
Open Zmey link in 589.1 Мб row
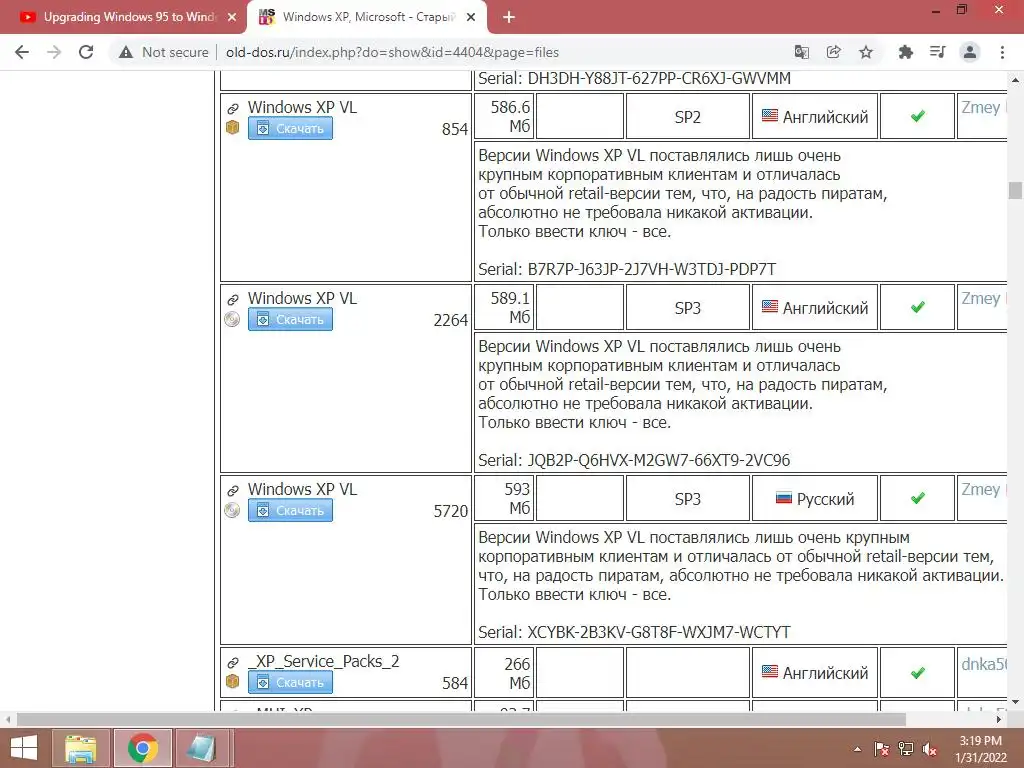(x=982, y=298)
